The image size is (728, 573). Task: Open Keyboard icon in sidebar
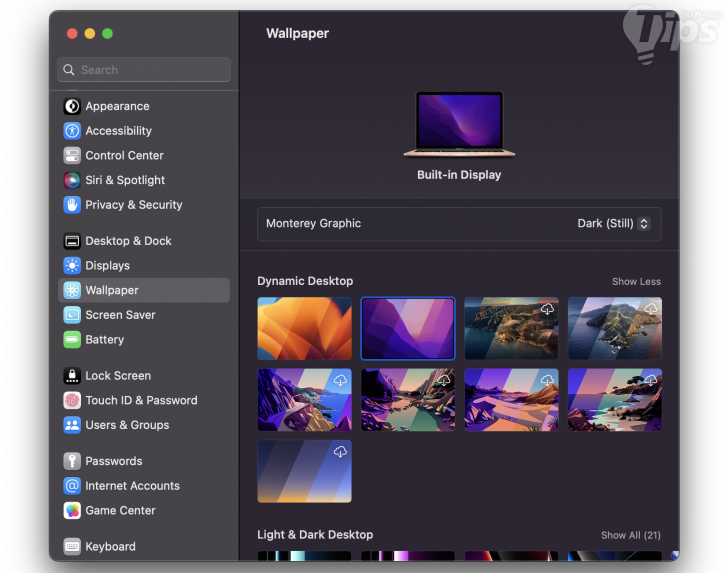pos(72,547)
